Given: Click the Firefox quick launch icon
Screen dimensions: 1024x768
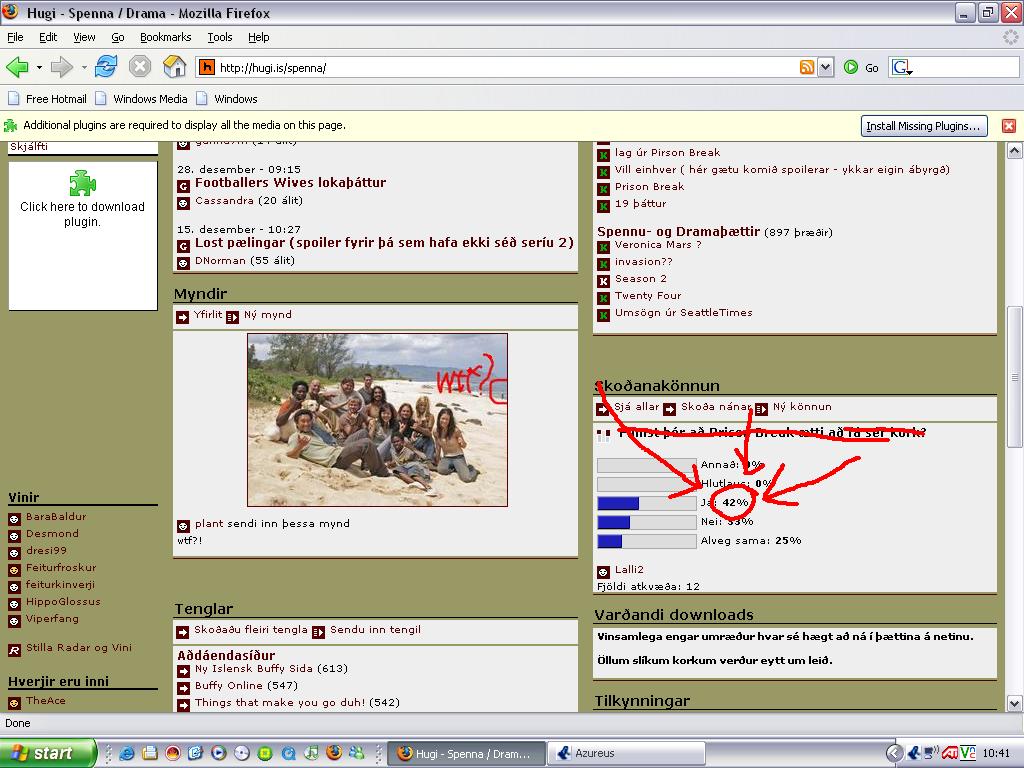Looking at the screenshot, I should point(334,753).
